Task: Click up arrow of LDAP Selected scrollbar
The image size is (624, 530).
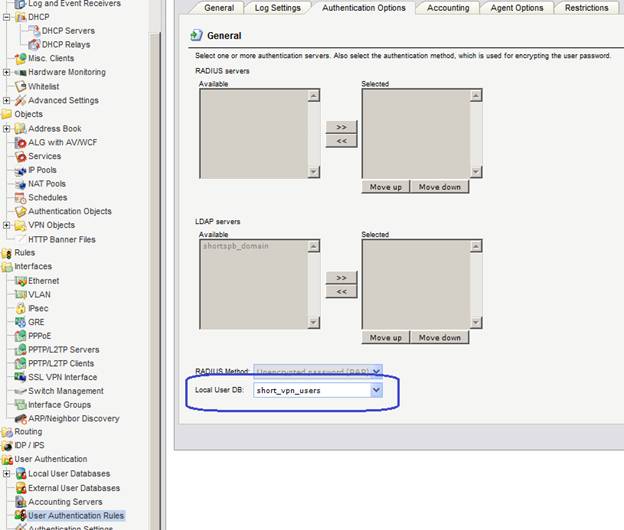Action: coord(476,247)
